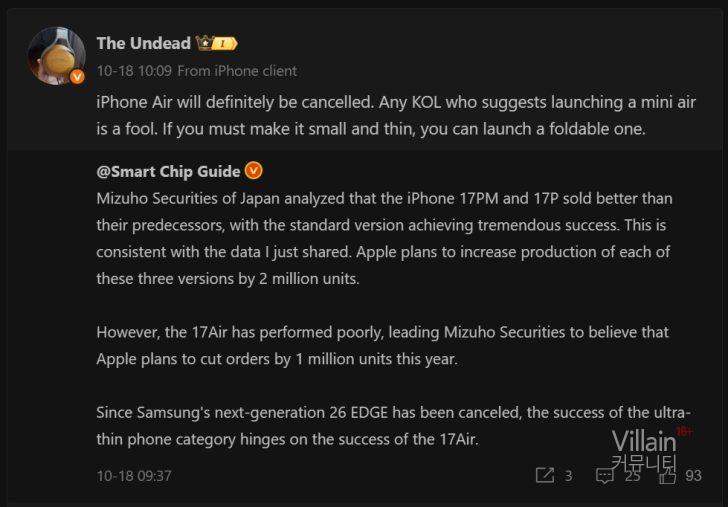Click verified badge on The Undead's avatar
Viewport: 728px width, 507px height.
point(76,77)
